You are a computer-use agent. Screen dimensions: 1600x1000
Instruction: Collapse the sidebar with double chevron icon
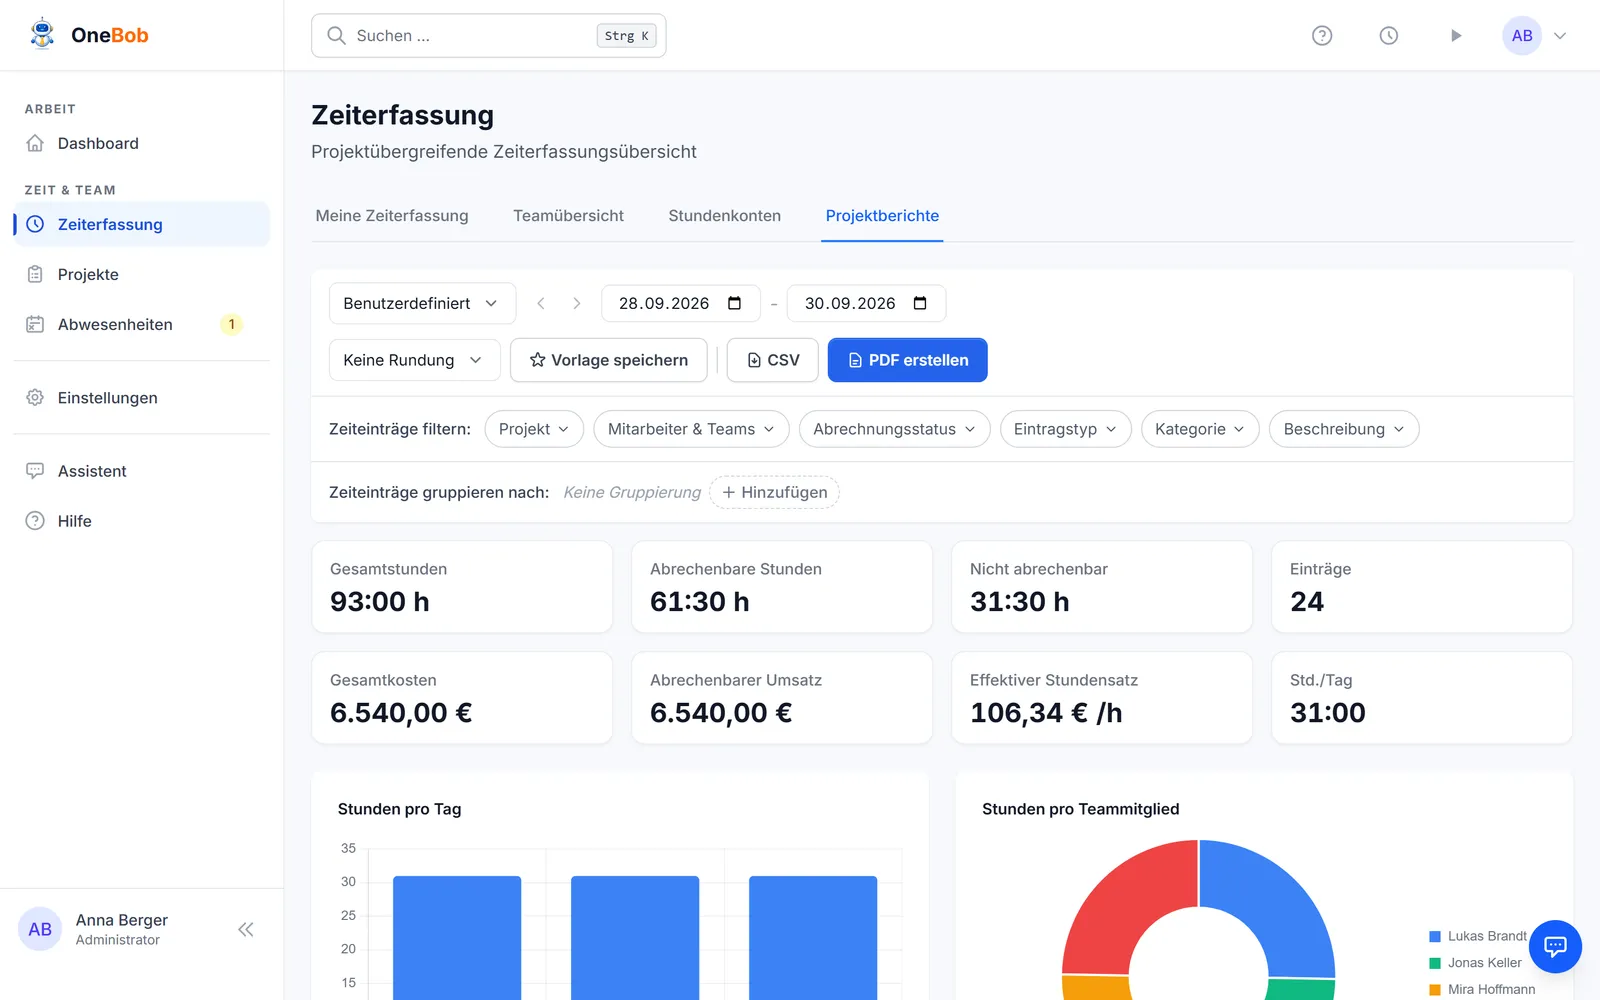(x=246, y=929)
